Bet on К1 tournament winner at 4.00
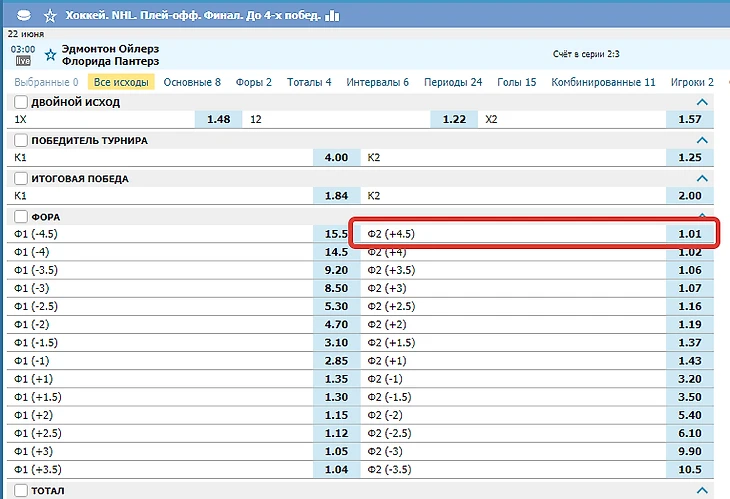730x499 pixels. coord(336,158)
